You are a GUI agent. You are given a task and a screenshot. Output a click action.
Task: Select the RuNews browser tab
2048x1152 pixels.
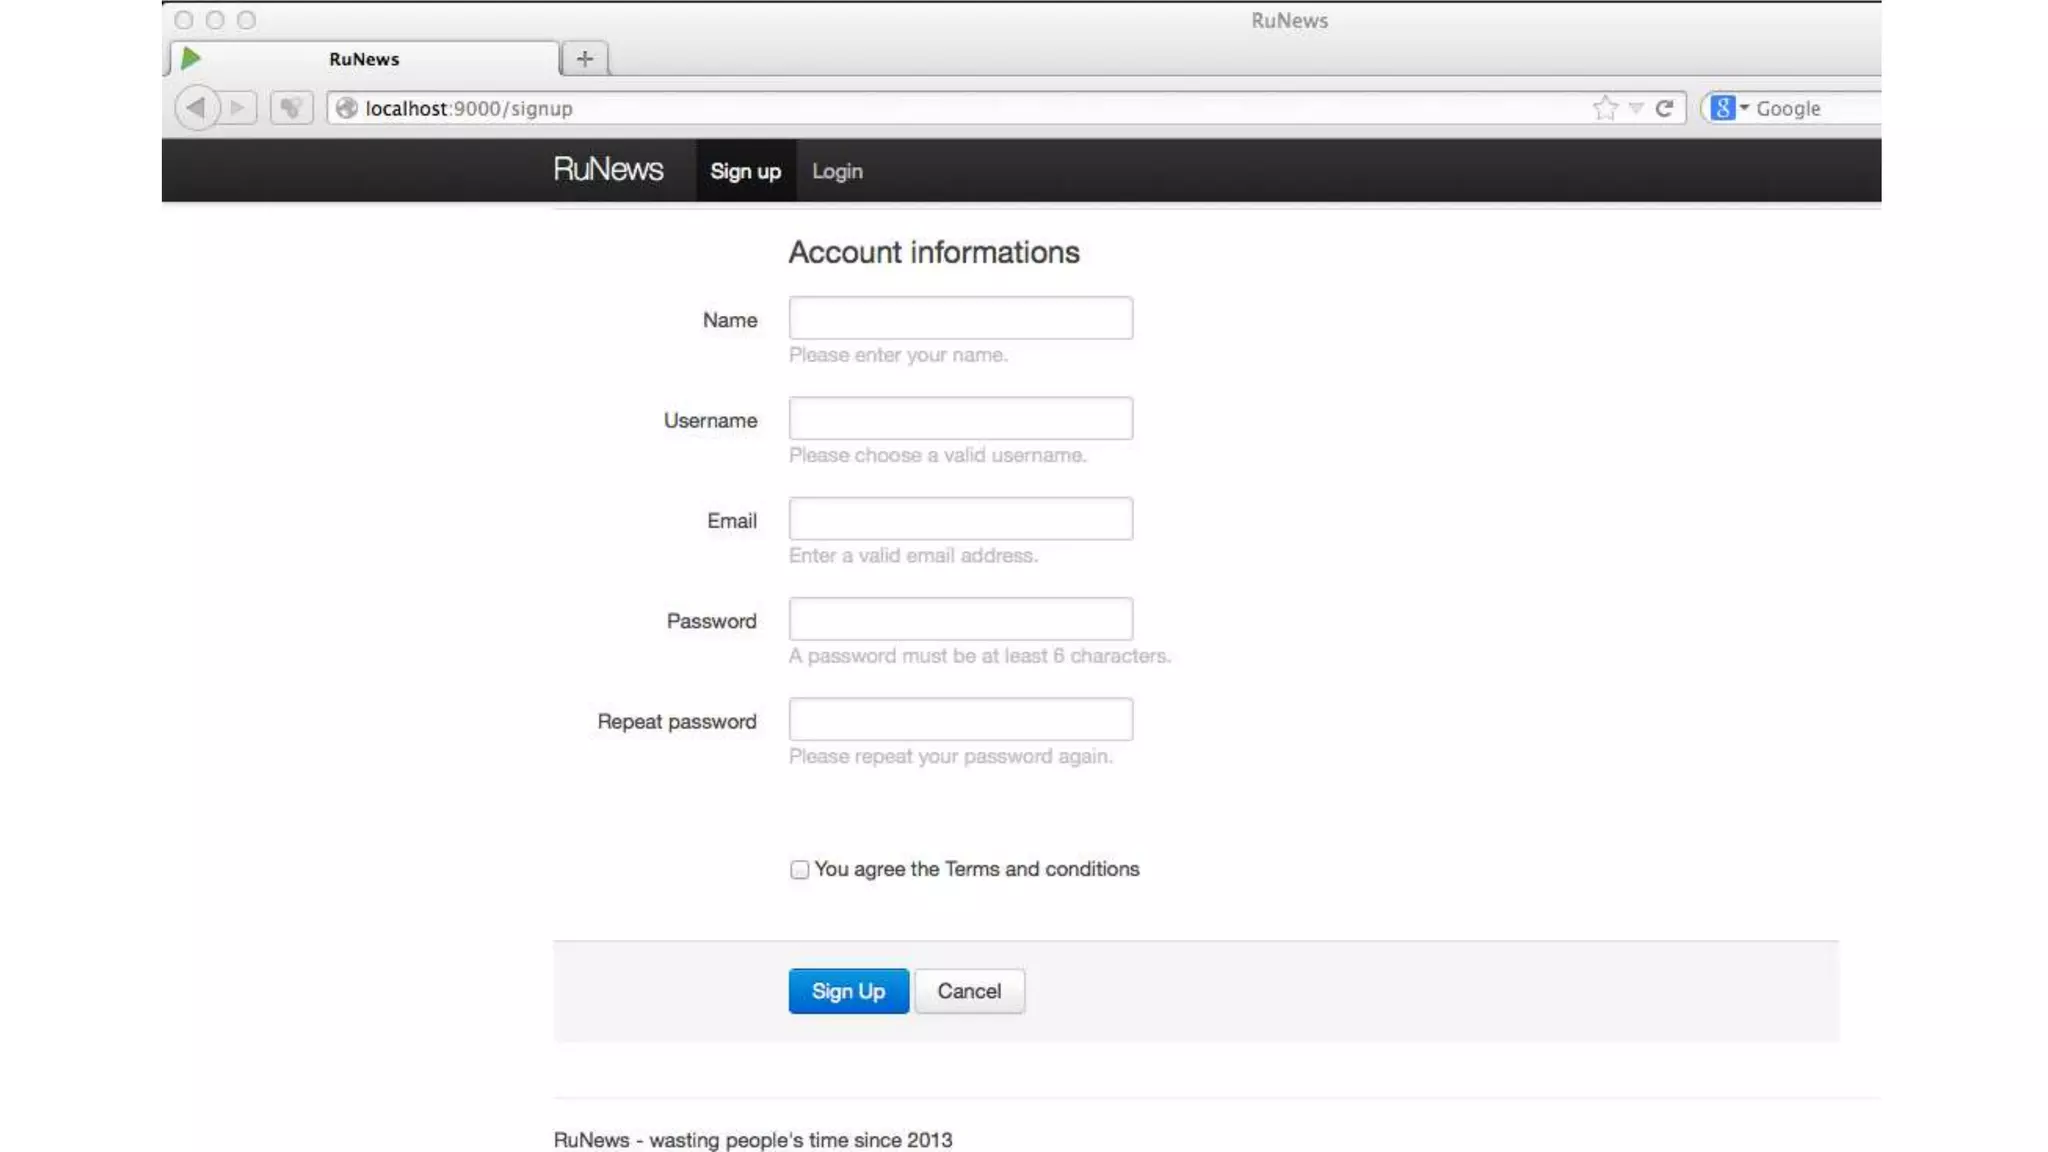coord(364,59)
